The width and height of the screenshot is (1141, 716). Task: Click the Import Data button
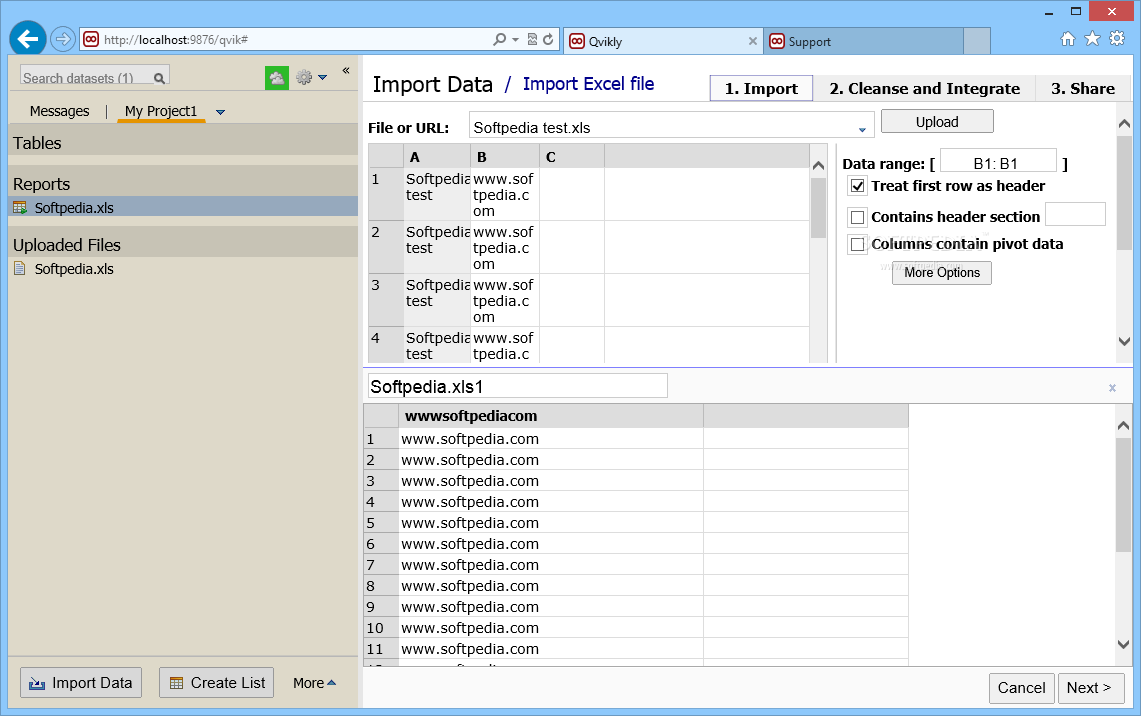[x=81, y=683]
